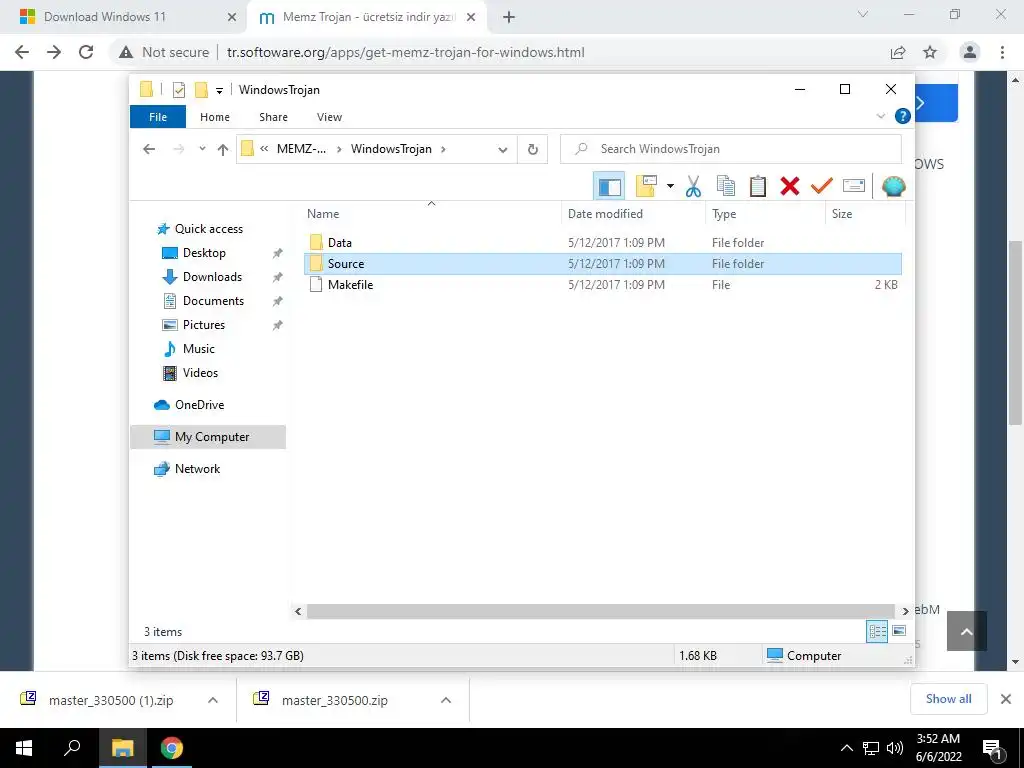Click the properties checkmark icon in title bar
The width and height of the screenshot is (1024, 768).
(x=179, y=89)
